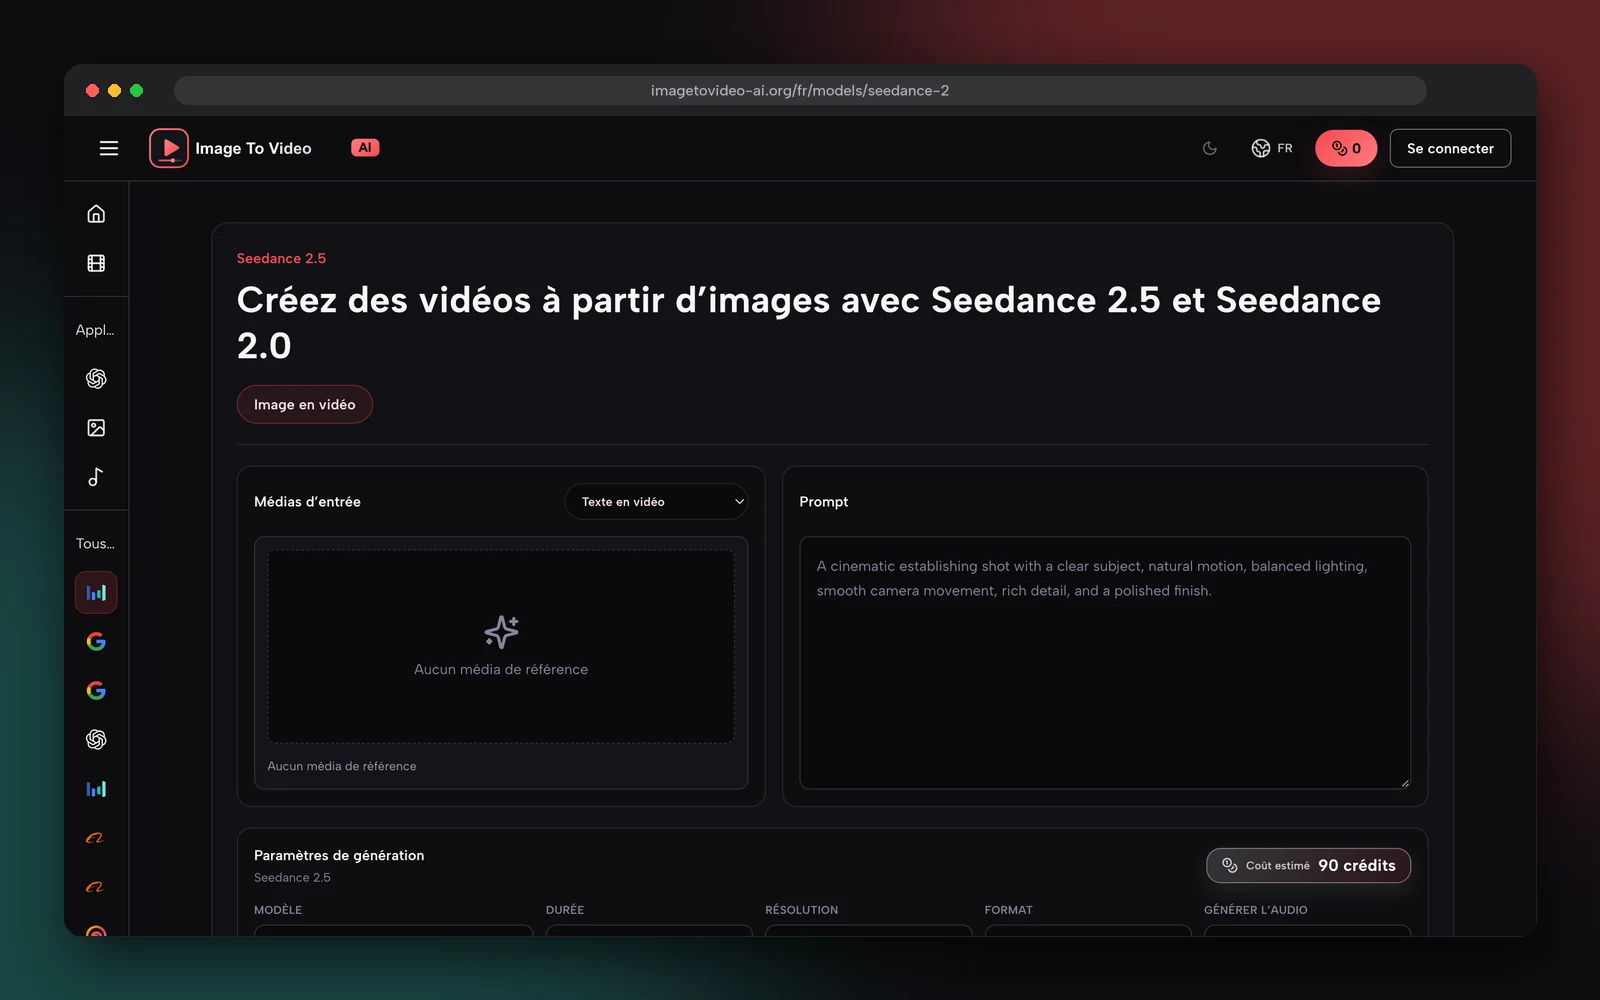This screenshot has height=1000, width=1600.
Task: Click the reference media drop zone
Action: (x=501, y=646)
